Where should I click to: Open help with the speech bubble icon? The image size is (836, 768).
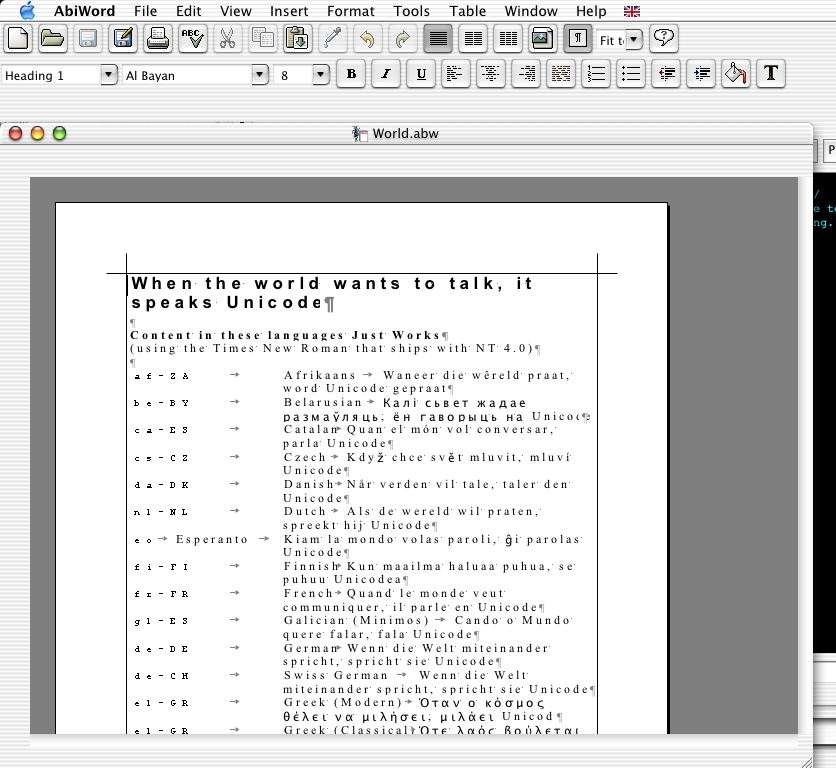[x=664, y=39]
